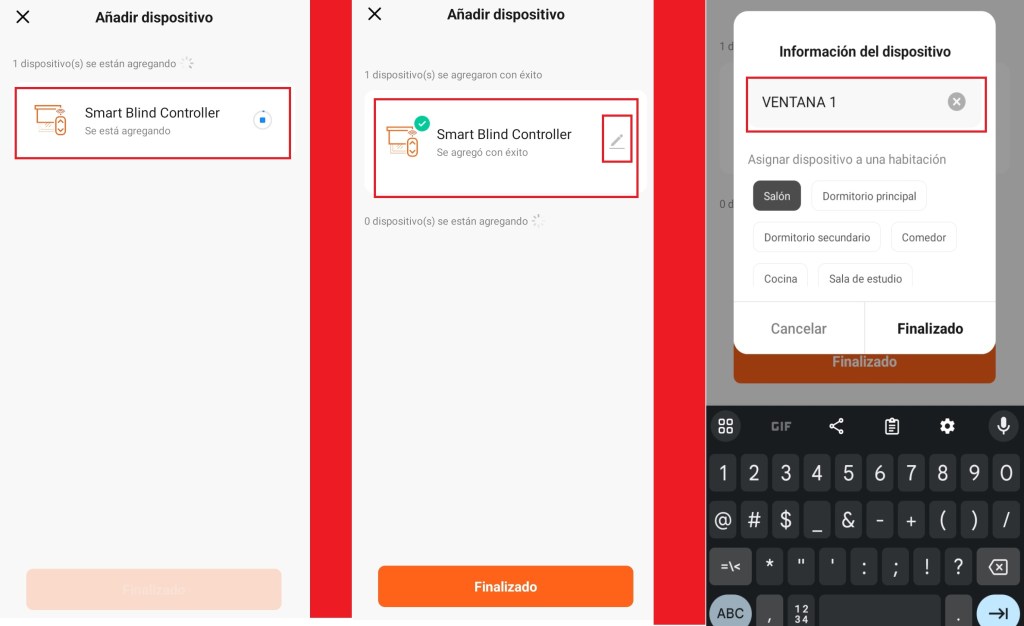Choose Dormitorio secundario room
The width and height of the screenshot is (1024, 626).
816,237
